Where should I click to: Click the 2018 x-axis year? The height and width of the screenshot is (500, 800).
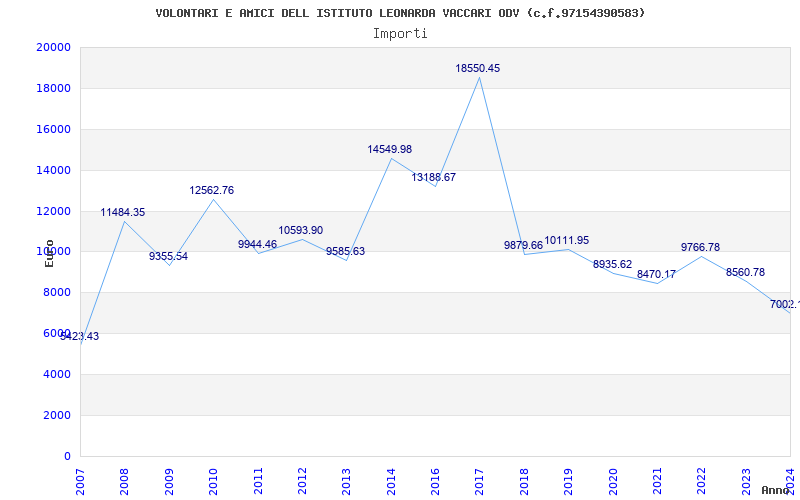524,481
